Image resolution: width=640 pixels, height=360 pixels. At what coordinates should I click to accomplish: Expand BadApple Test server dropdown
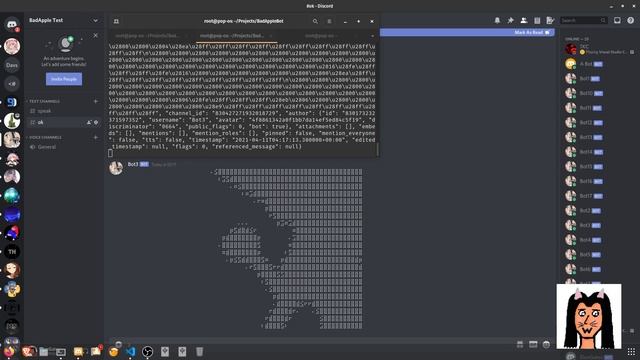coord(95,20)
